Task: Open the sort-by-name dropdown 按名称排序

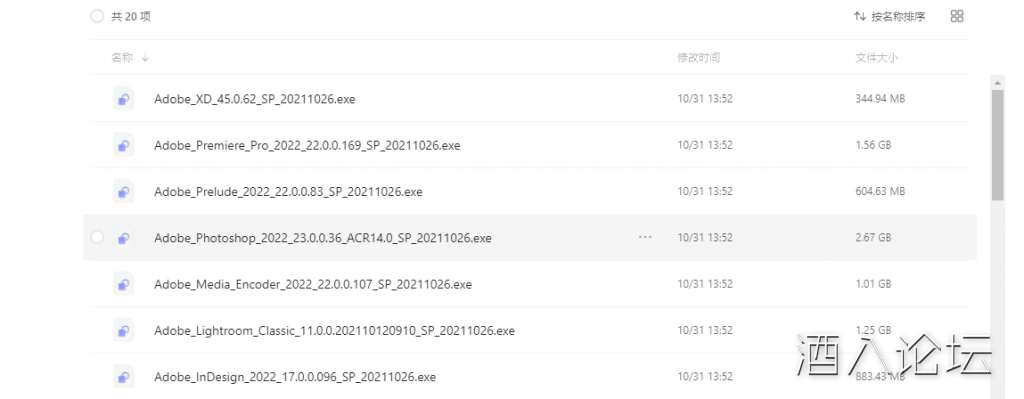Action: [x=889, y=16]
